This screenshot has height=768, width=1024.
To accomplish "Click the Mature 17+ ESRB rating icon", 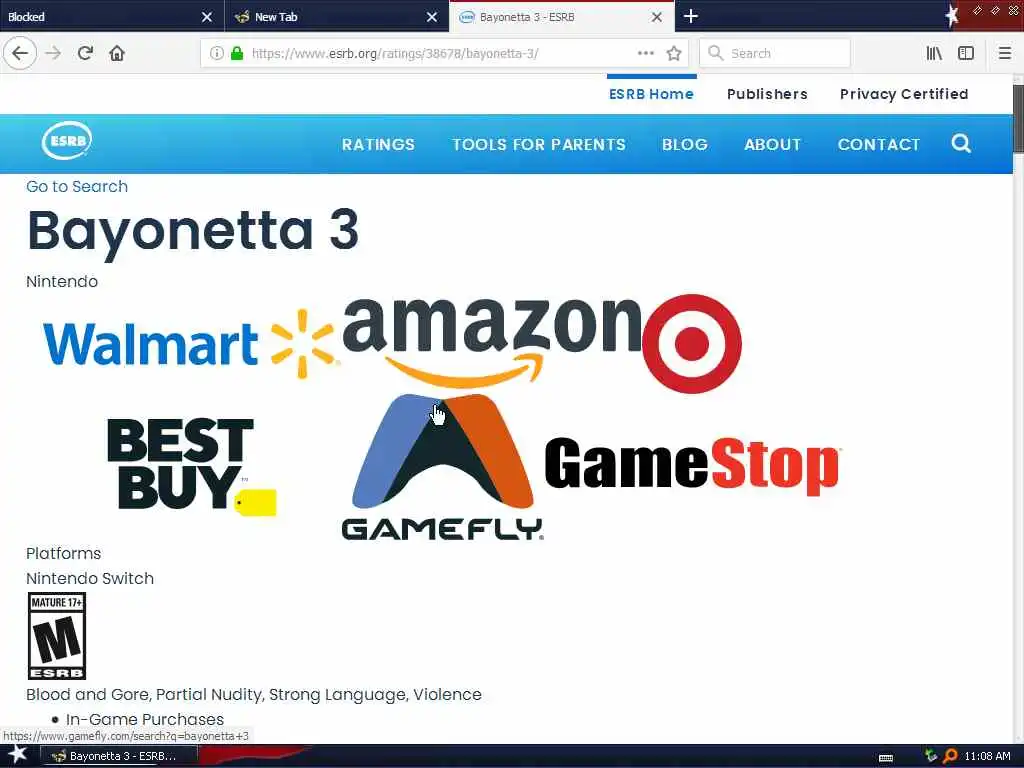I will [57, 636].
